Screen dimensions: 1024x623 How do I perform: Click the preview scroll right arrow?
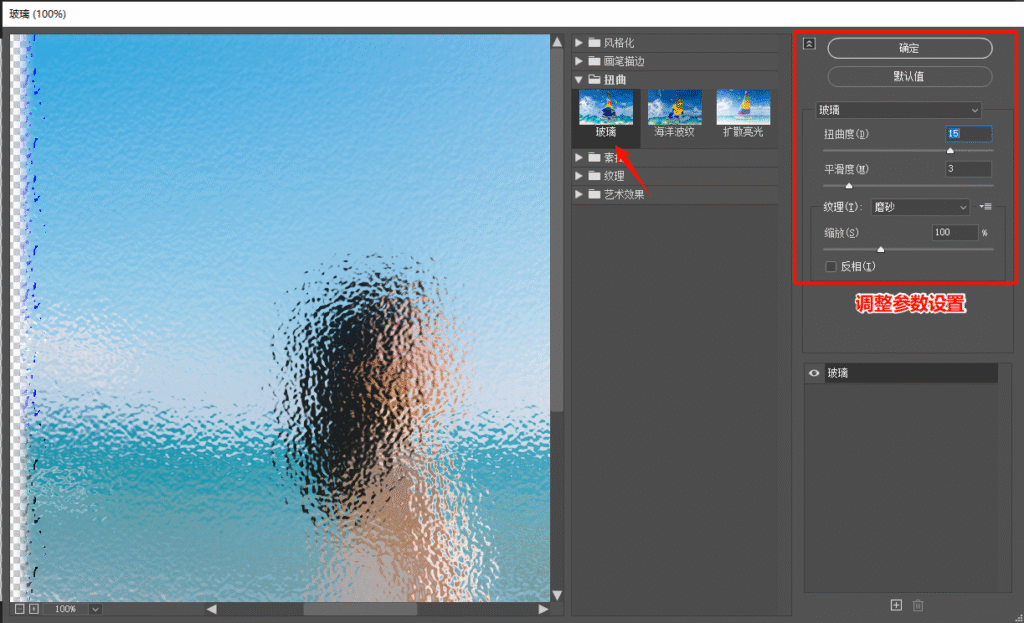(x=543, y=609)
